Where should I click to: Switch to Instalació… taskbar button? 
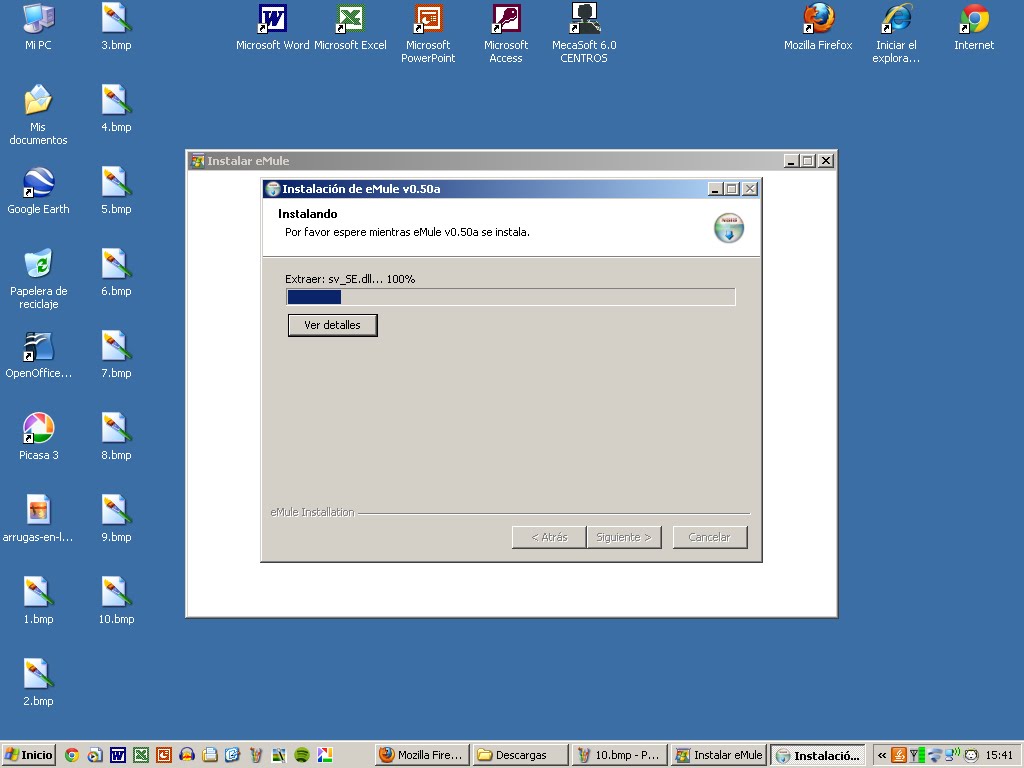pyautogui.click(x=818, y=756)
